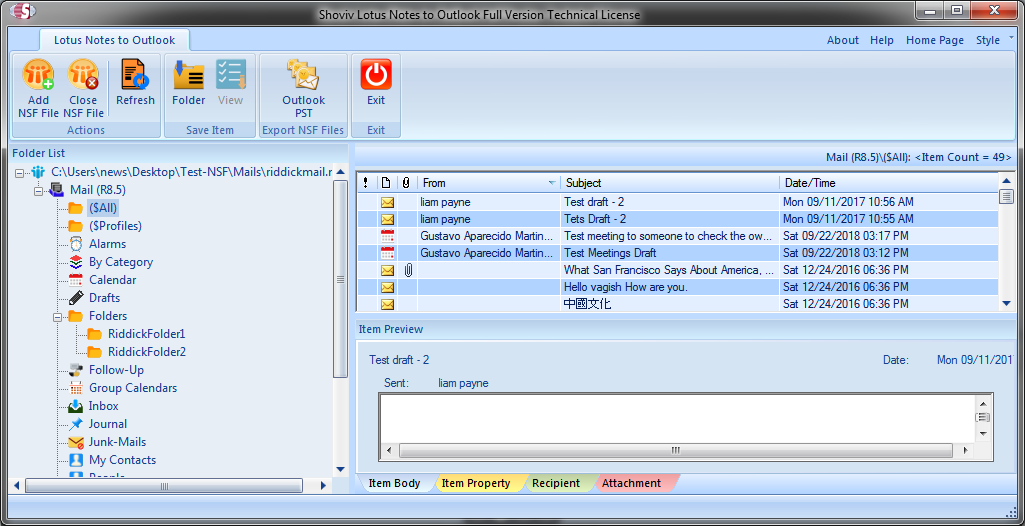
Task: Select RiddickFolder2 in the tree
Action: coord(146,352)
